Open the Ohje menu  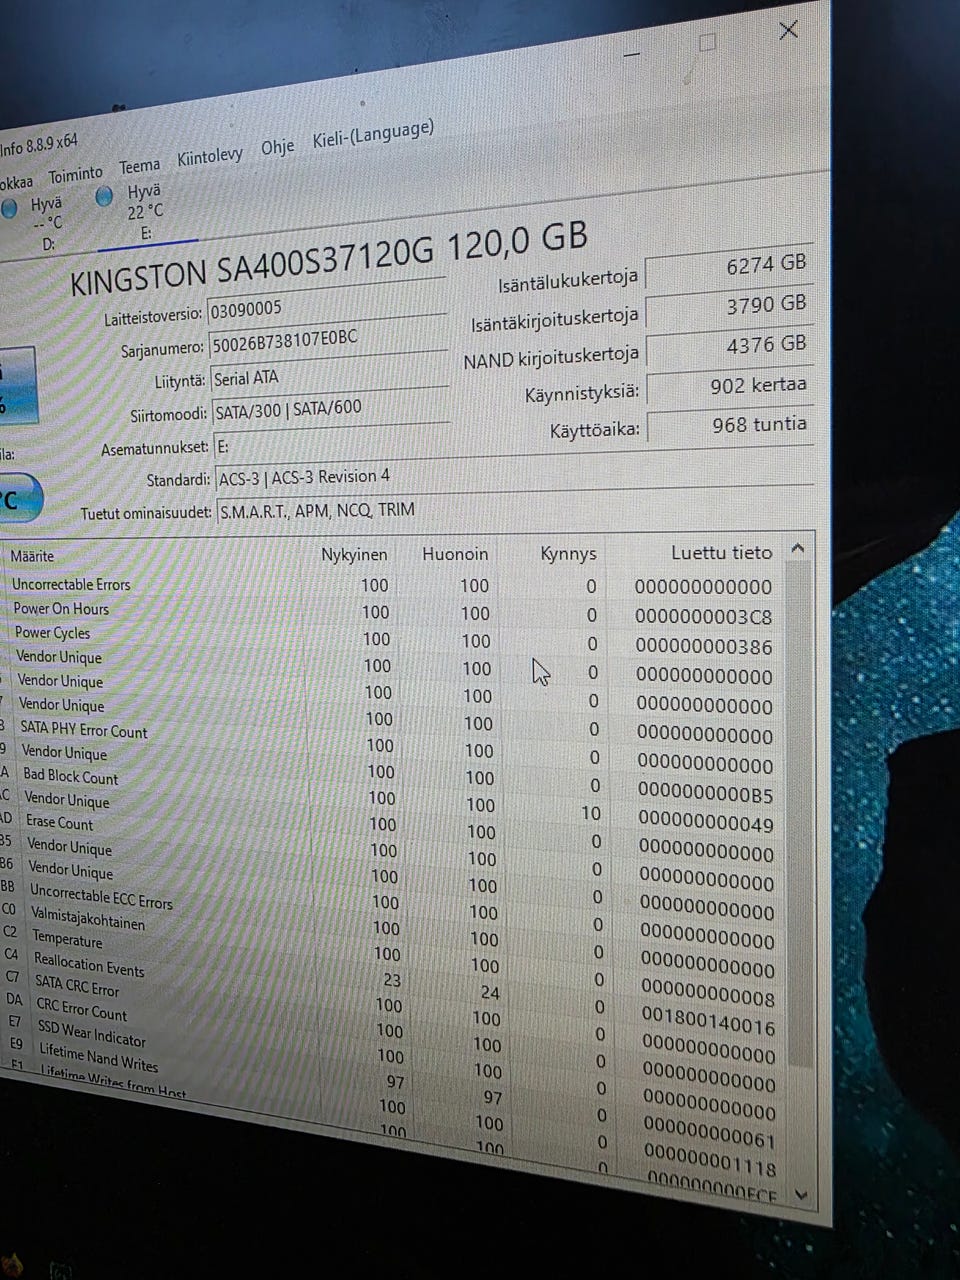[278, 147]
